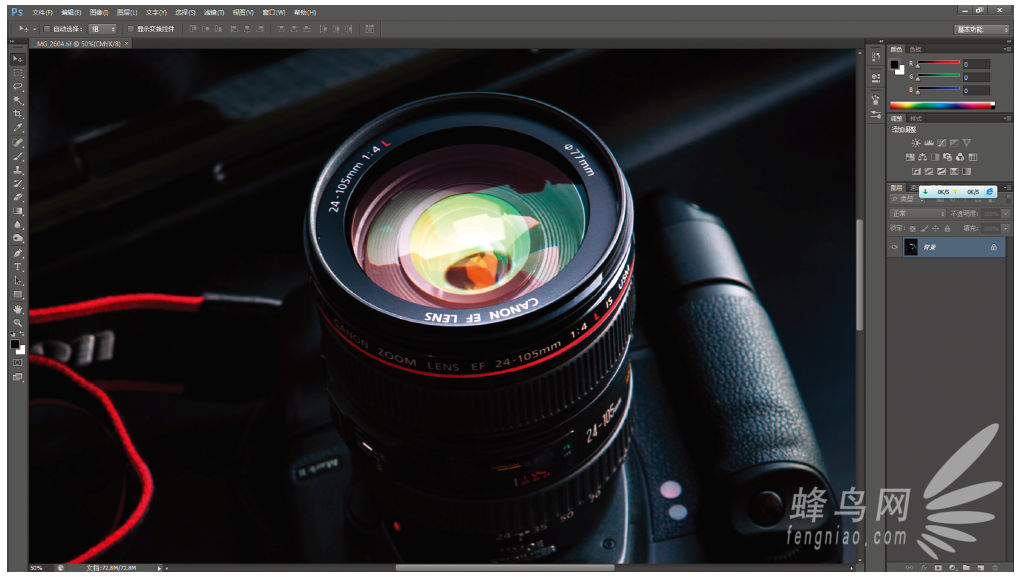Toggle lock image pixels brush icon
The width and height of the screenshot is (1021, 577).
coord(924,229)
